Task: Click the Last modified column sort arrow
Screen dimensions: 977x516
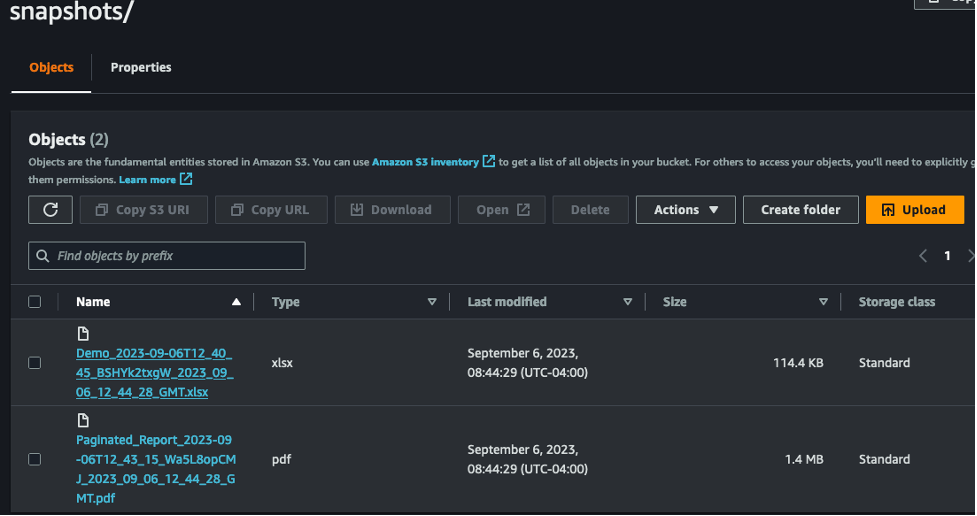Action: (x=627, y=302)
